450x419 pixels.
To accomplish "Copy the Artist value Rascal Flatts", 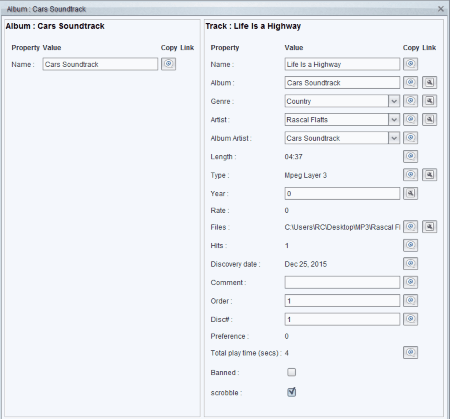I will (x=410, y=119).
